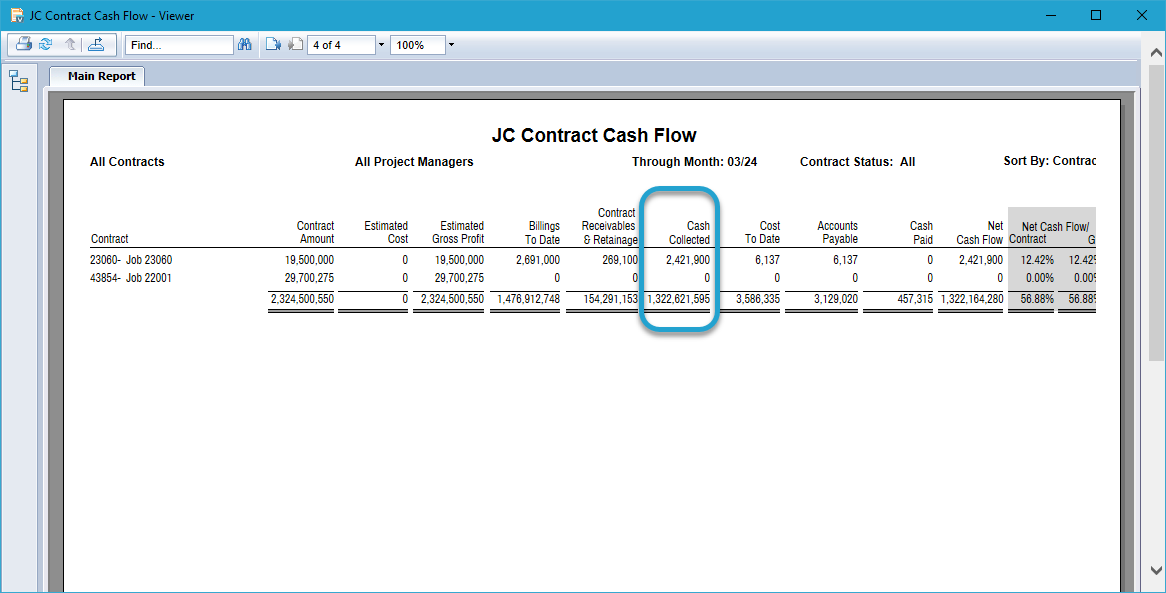Click the 'Cash Collected' column header
The image size is (1166, 593).
(689, 232)
